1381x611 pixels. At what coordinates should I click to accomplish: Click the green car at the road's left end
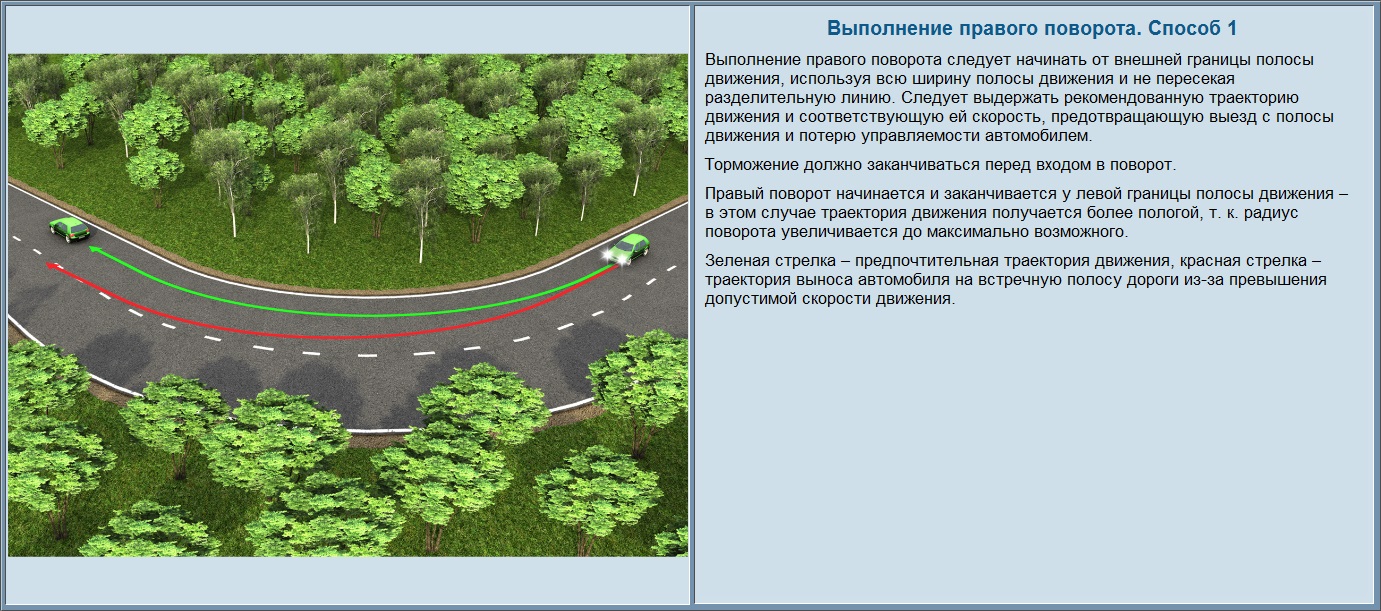pos(69,230)
